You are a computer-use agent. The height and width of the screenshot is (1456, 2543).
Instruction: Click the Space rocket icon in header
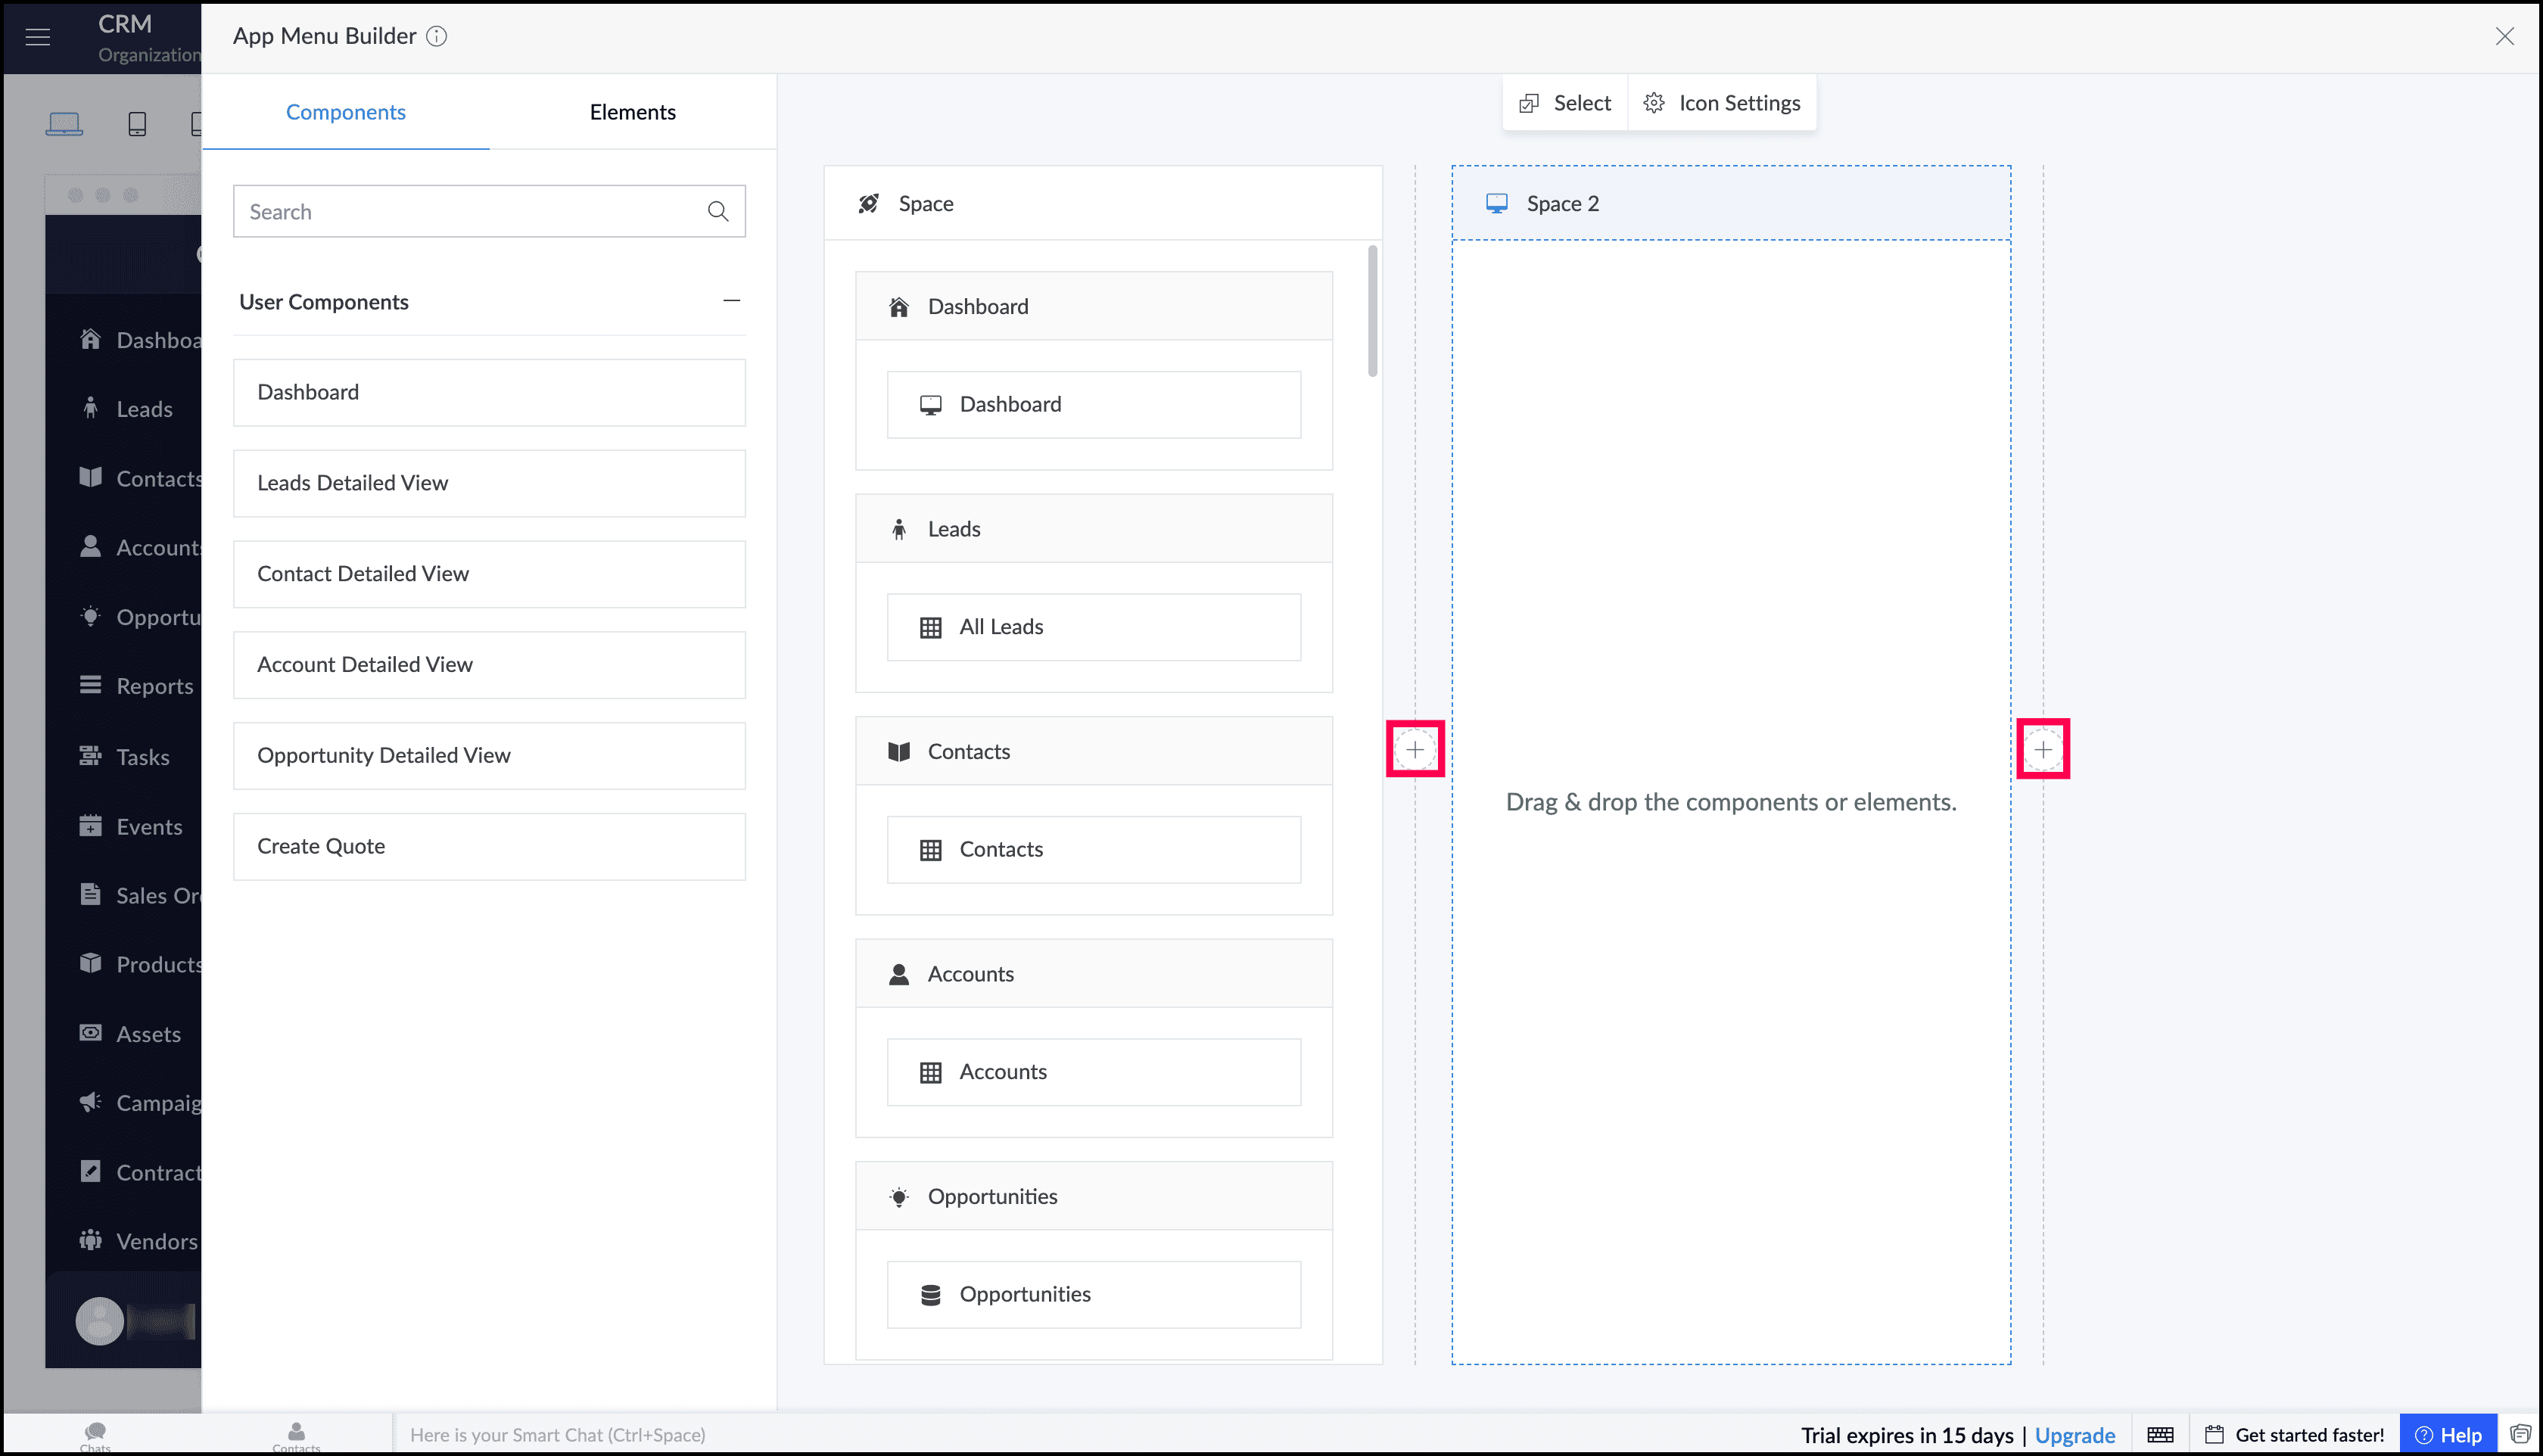[x=868, y=204]
